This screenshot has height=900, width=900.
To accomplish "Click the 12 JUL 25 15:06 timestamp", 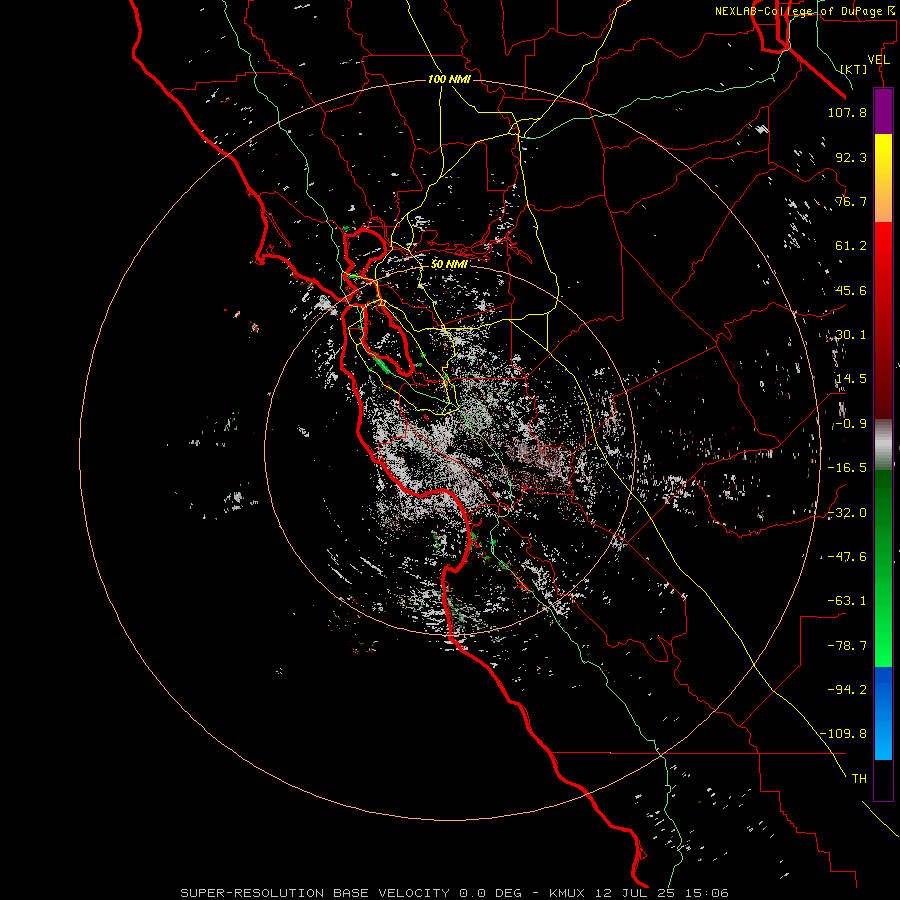I will pyautogui.click(x=662, y=893).
